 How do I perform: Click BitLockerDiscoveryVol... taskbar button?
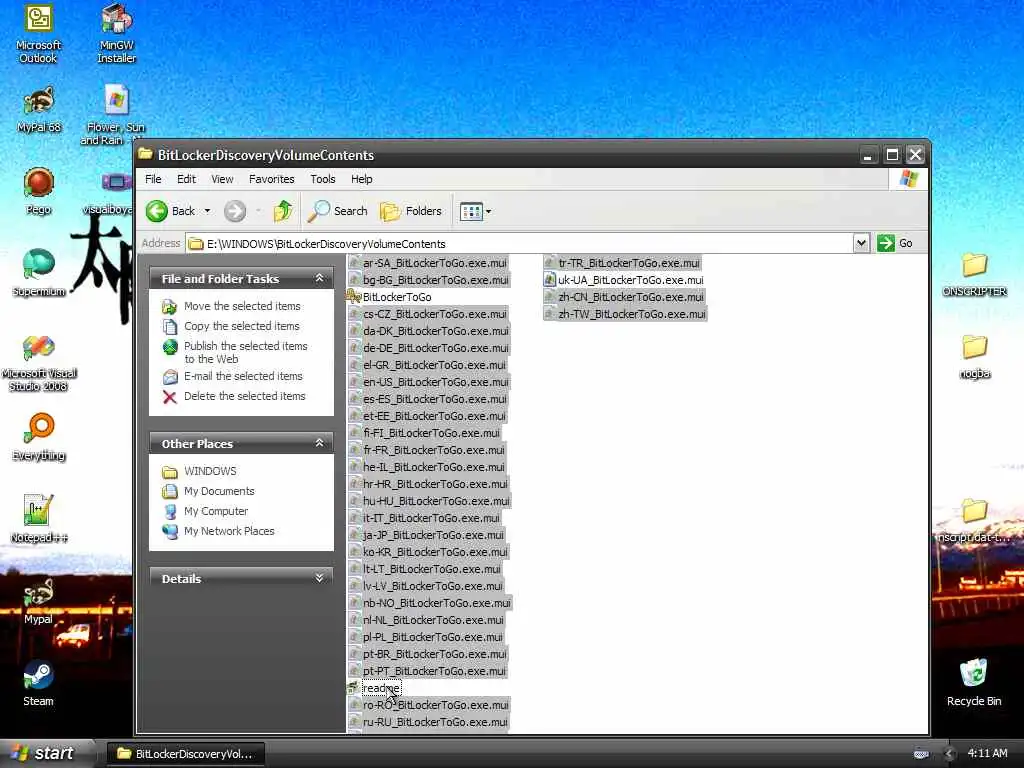point(185,754)
